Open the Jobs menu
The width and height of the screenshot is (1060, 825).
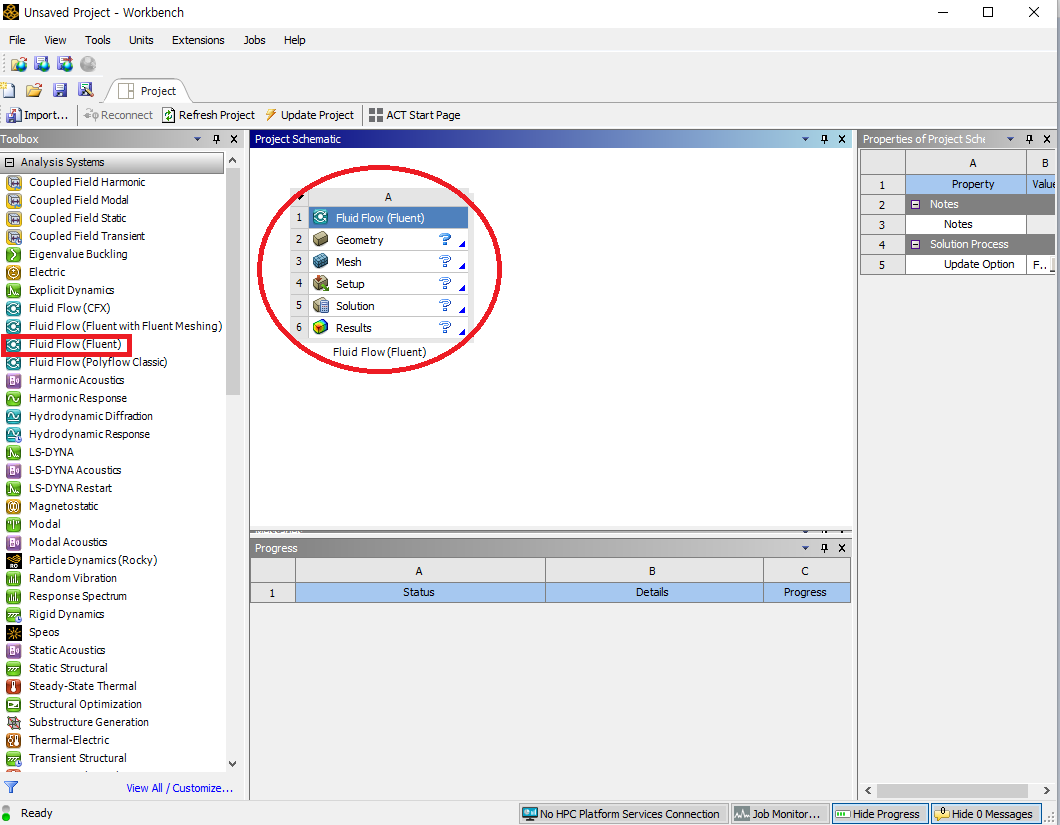pyautogui.click(x=254, y=40)
